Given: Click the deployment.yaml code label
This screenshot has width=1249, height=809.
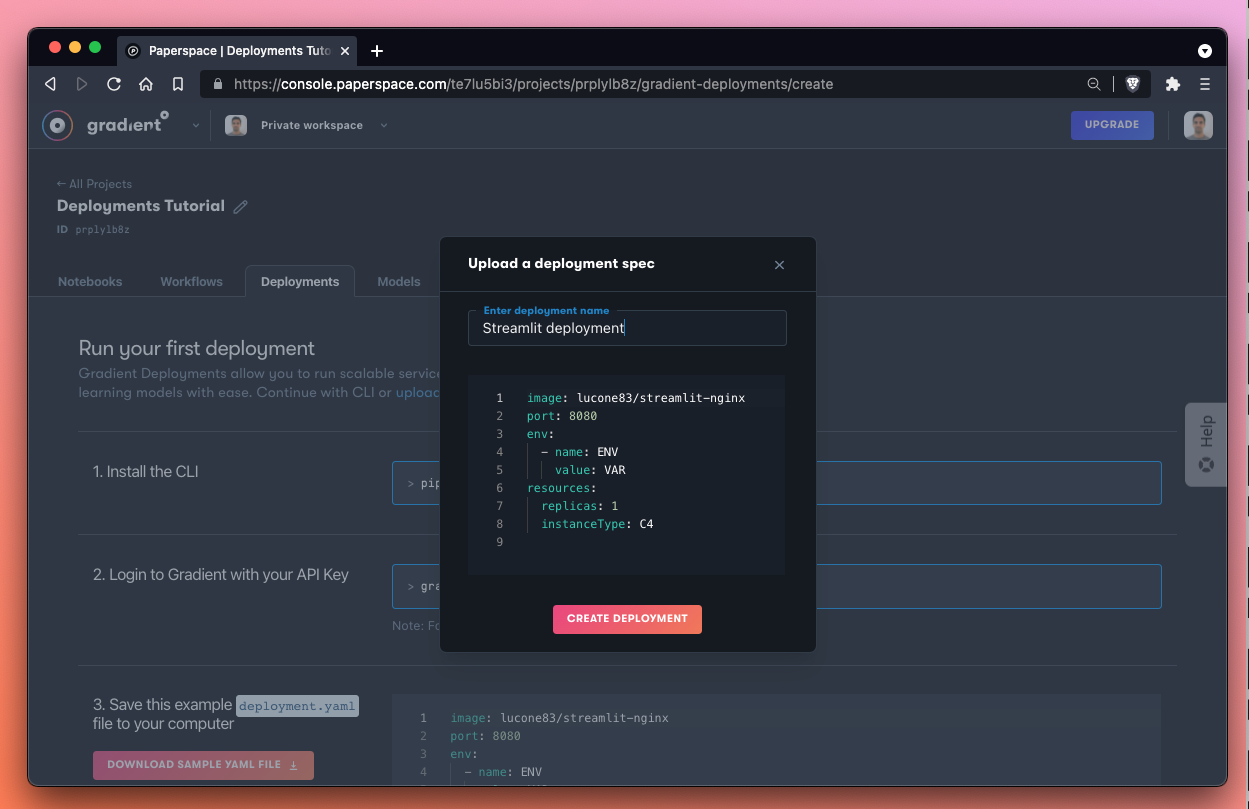Looking at the screenshot, I should click(x=297, y=706).
